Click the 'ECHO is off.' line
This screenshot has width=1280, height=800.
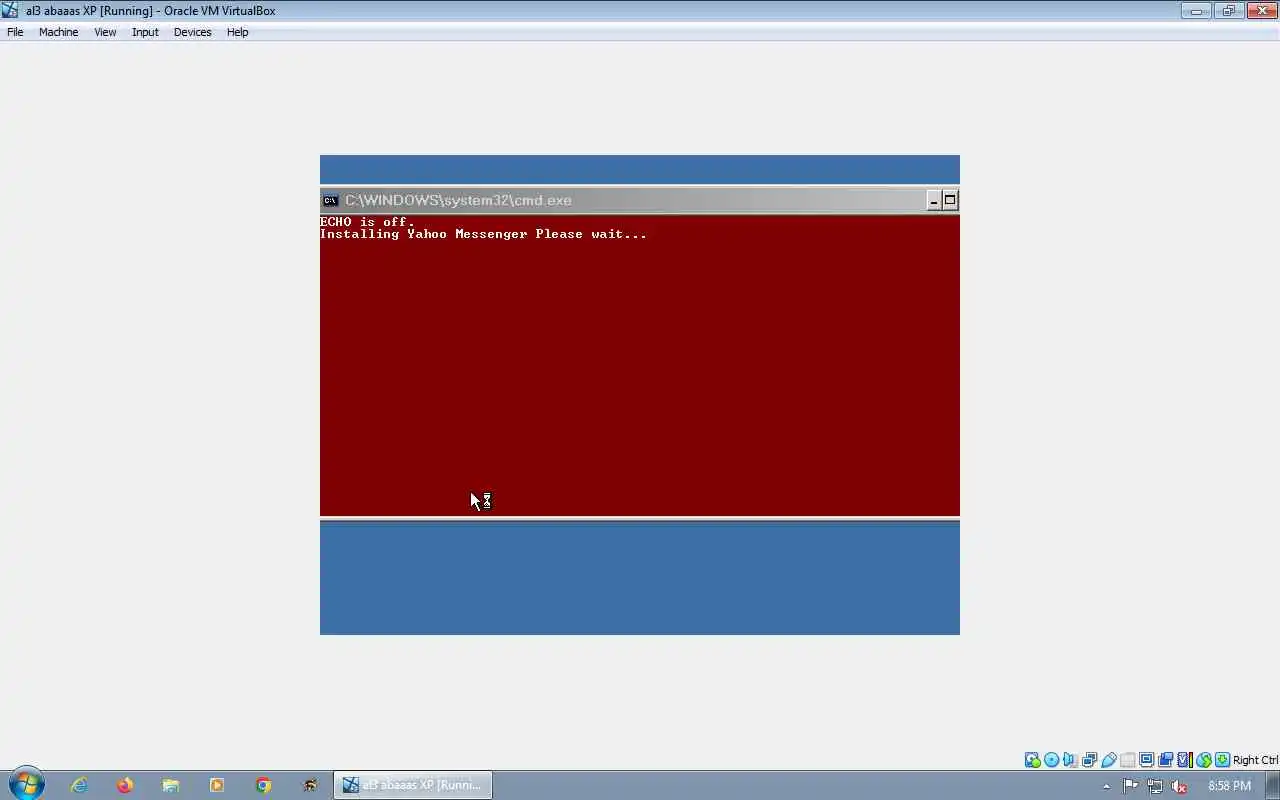pos(367,222)
